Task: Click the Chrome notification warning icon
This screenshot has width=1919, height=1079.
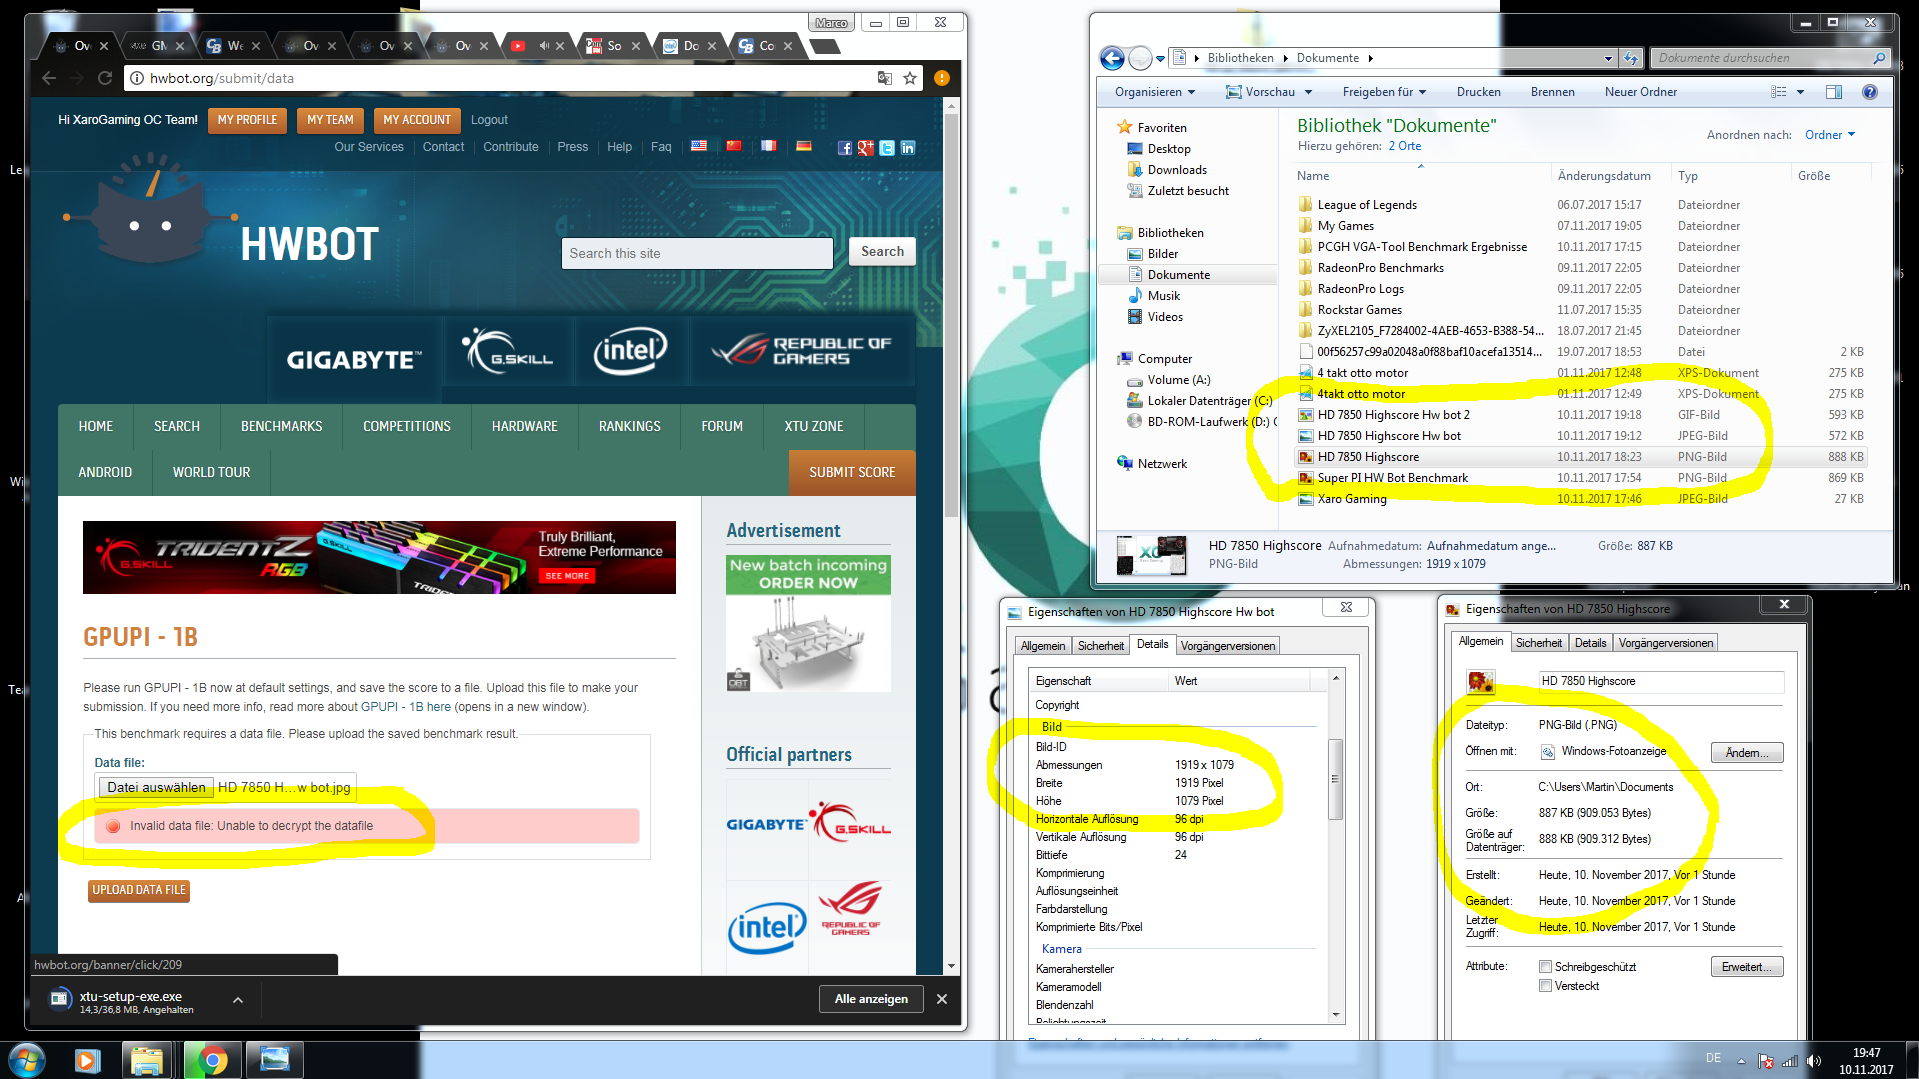Action: click(x=941, y=78)
